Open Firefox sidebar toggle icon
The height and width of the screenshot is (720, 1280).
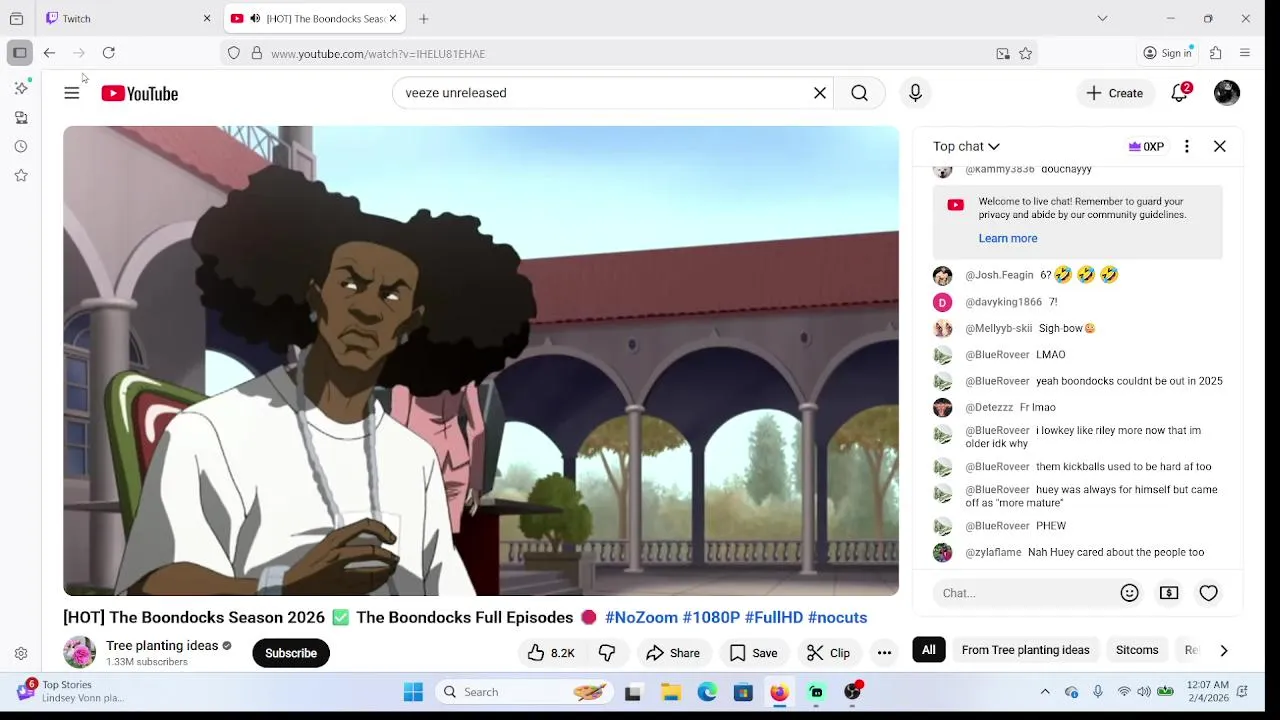click(20, 53)
